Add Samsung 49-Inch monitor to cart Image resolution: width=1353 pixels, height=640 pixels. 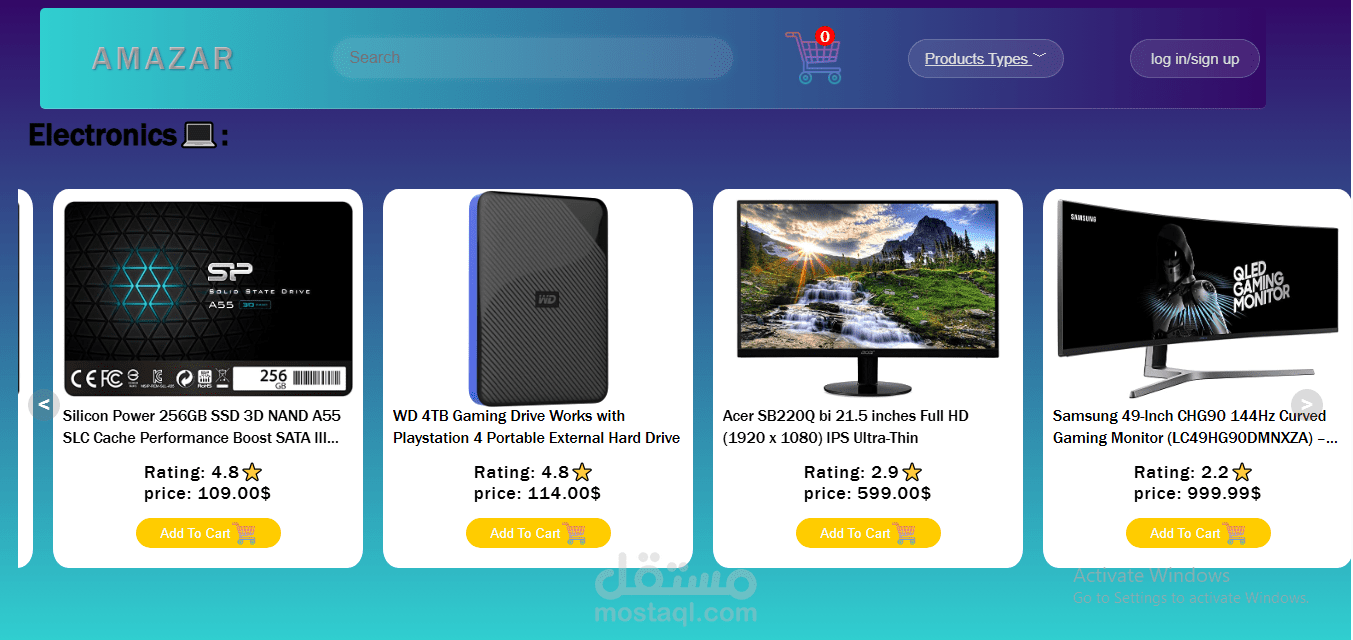coord(1198,533)
